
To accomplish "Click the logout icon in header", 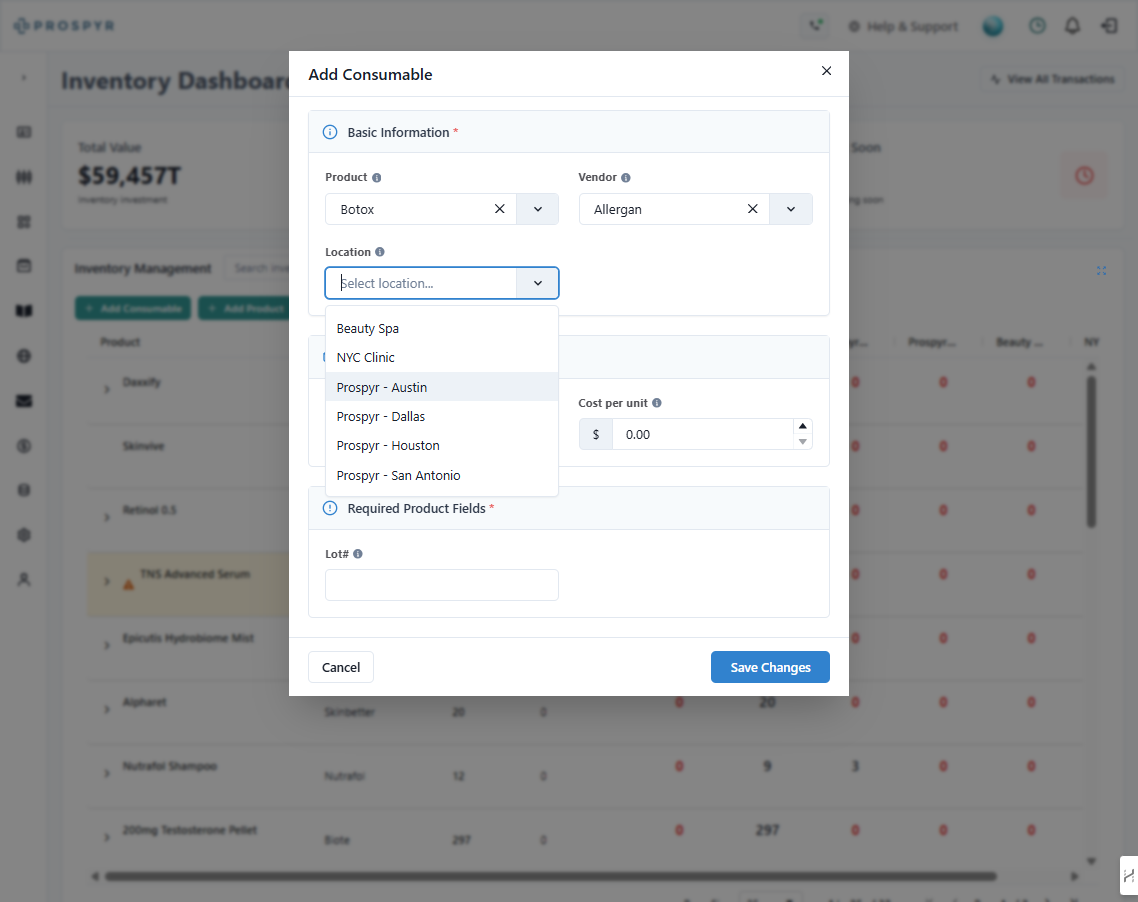I will (x=1109, y=26).
